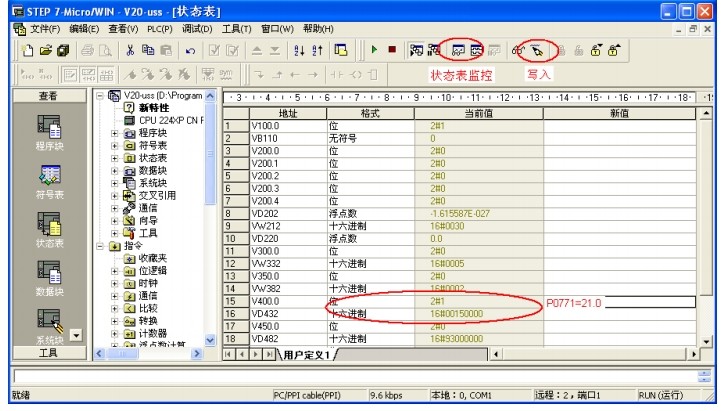Open the 编辑(E) menu
Screen dimensions: 726x411
tap(84, 29)
